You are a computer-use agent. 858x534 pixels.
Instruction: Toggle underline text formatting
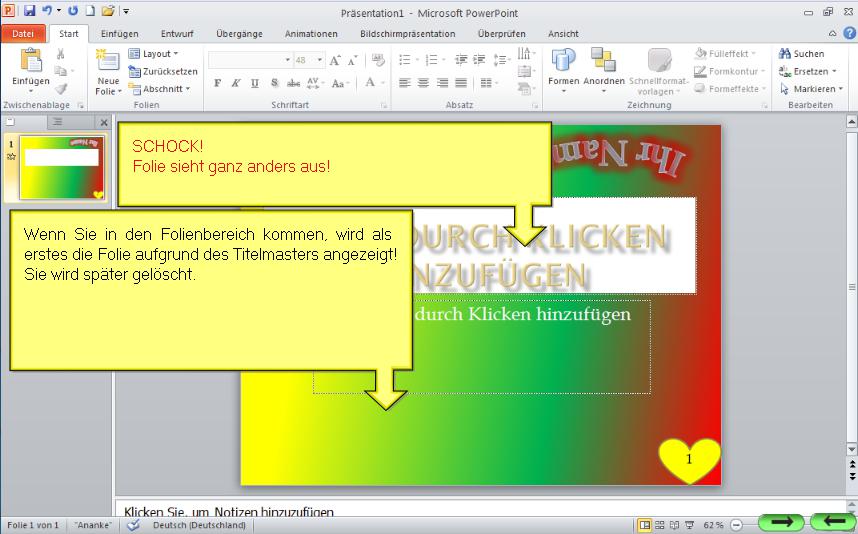click(x=255, y=83)
